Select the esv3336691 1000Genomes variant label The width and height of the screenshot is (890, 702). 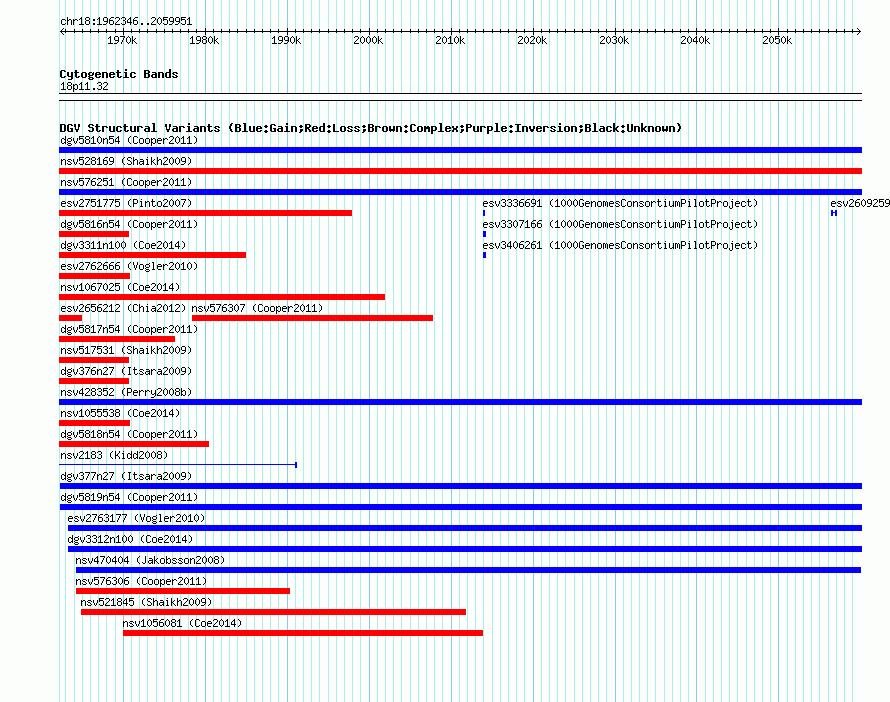click(620, 203)
